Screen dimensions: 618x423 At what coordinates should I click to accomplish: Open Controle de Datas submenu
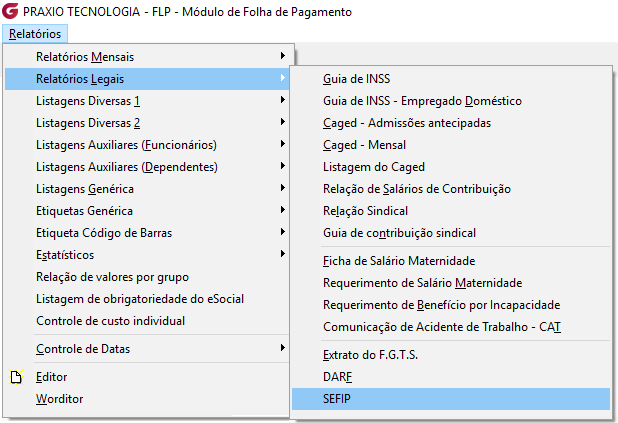147,349
